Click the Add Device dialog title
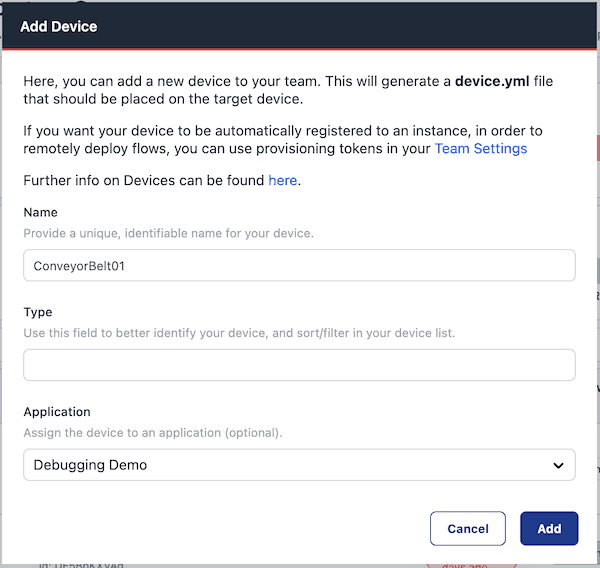This screenshot has width=600, height=568. [59, 26]
